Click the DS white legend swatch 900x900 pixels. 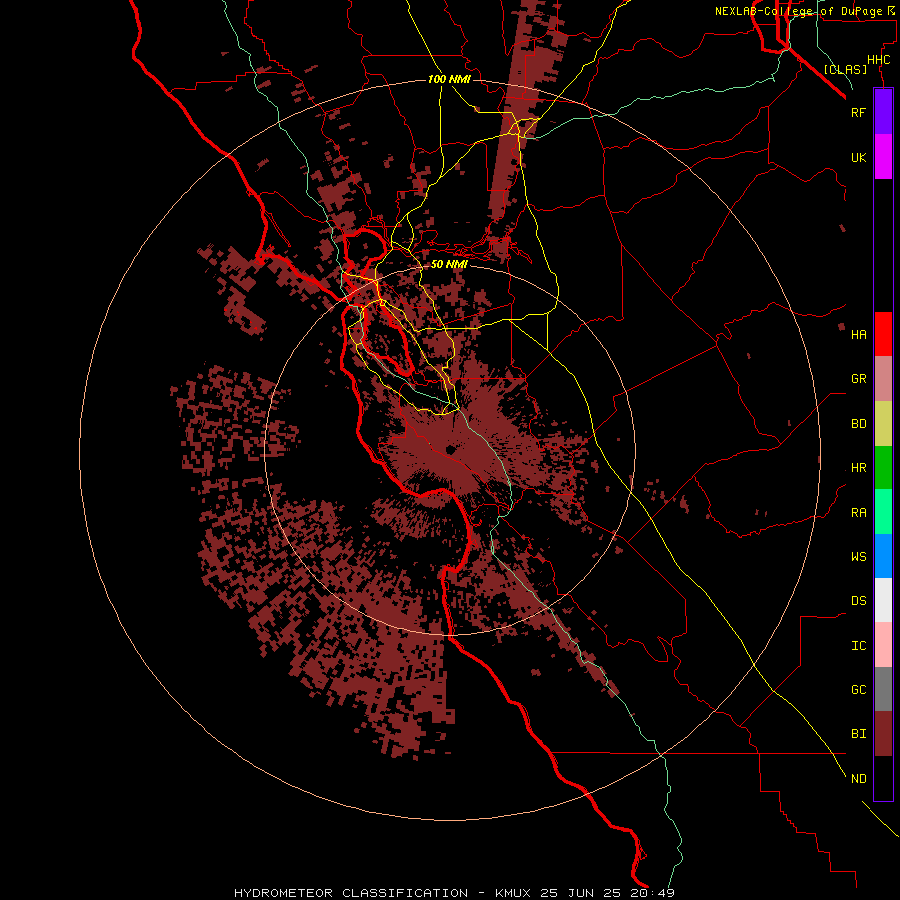(x=883, y=600)
